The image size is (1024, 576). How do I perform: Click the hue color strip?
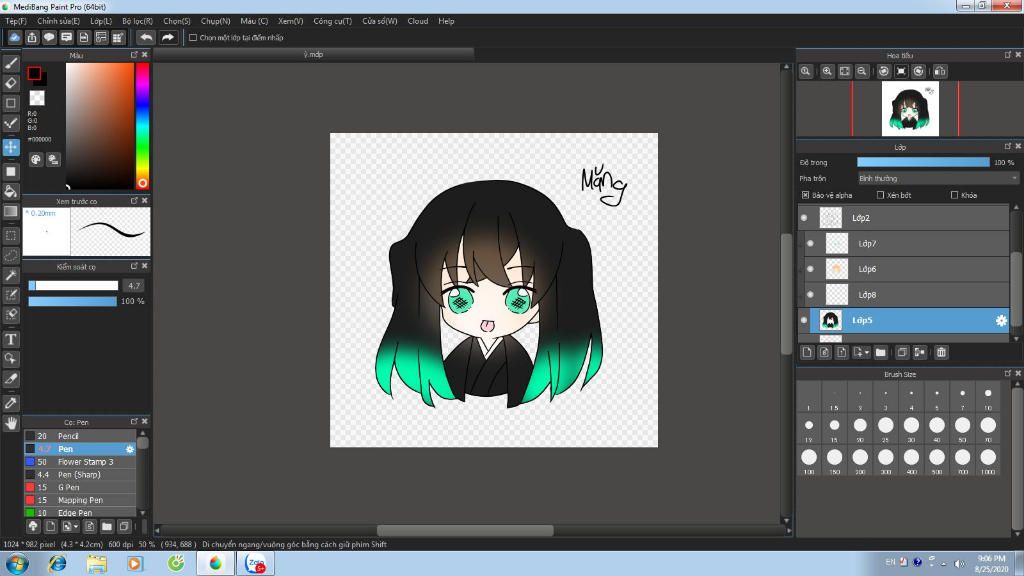[142, 125]
